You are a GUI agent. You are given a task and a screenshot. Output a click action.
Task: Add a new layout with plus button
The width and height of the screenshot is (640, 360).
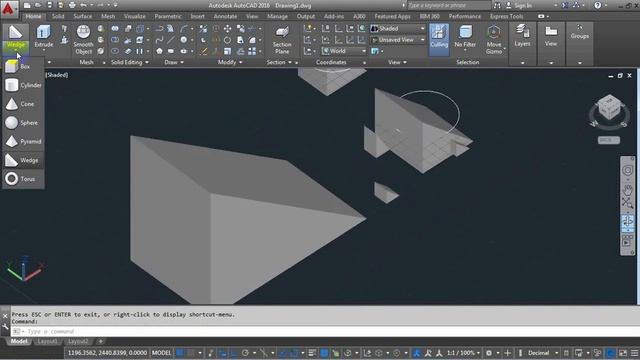(100, 341)
